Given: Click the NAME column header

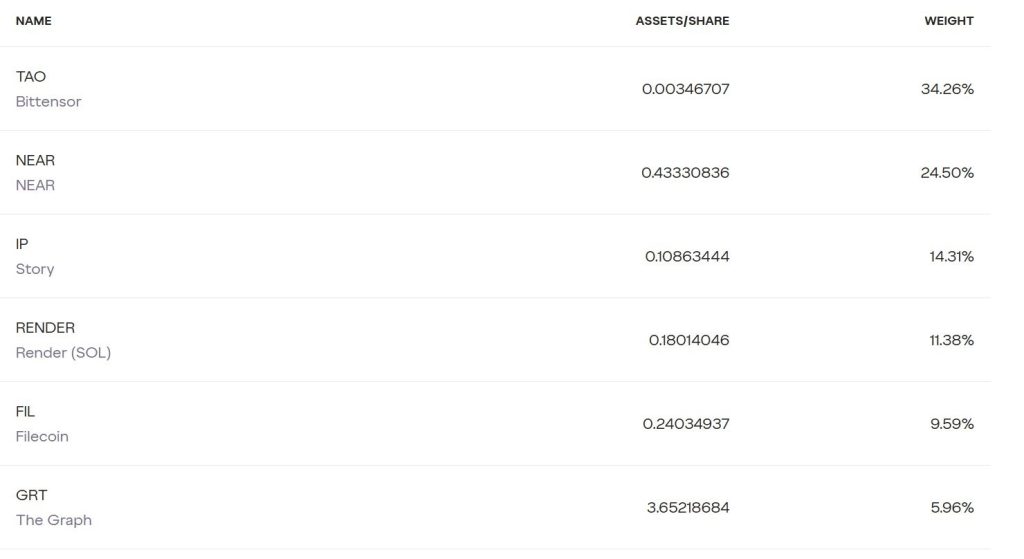Looking at the screenshot, I should (x=34, y=21).
